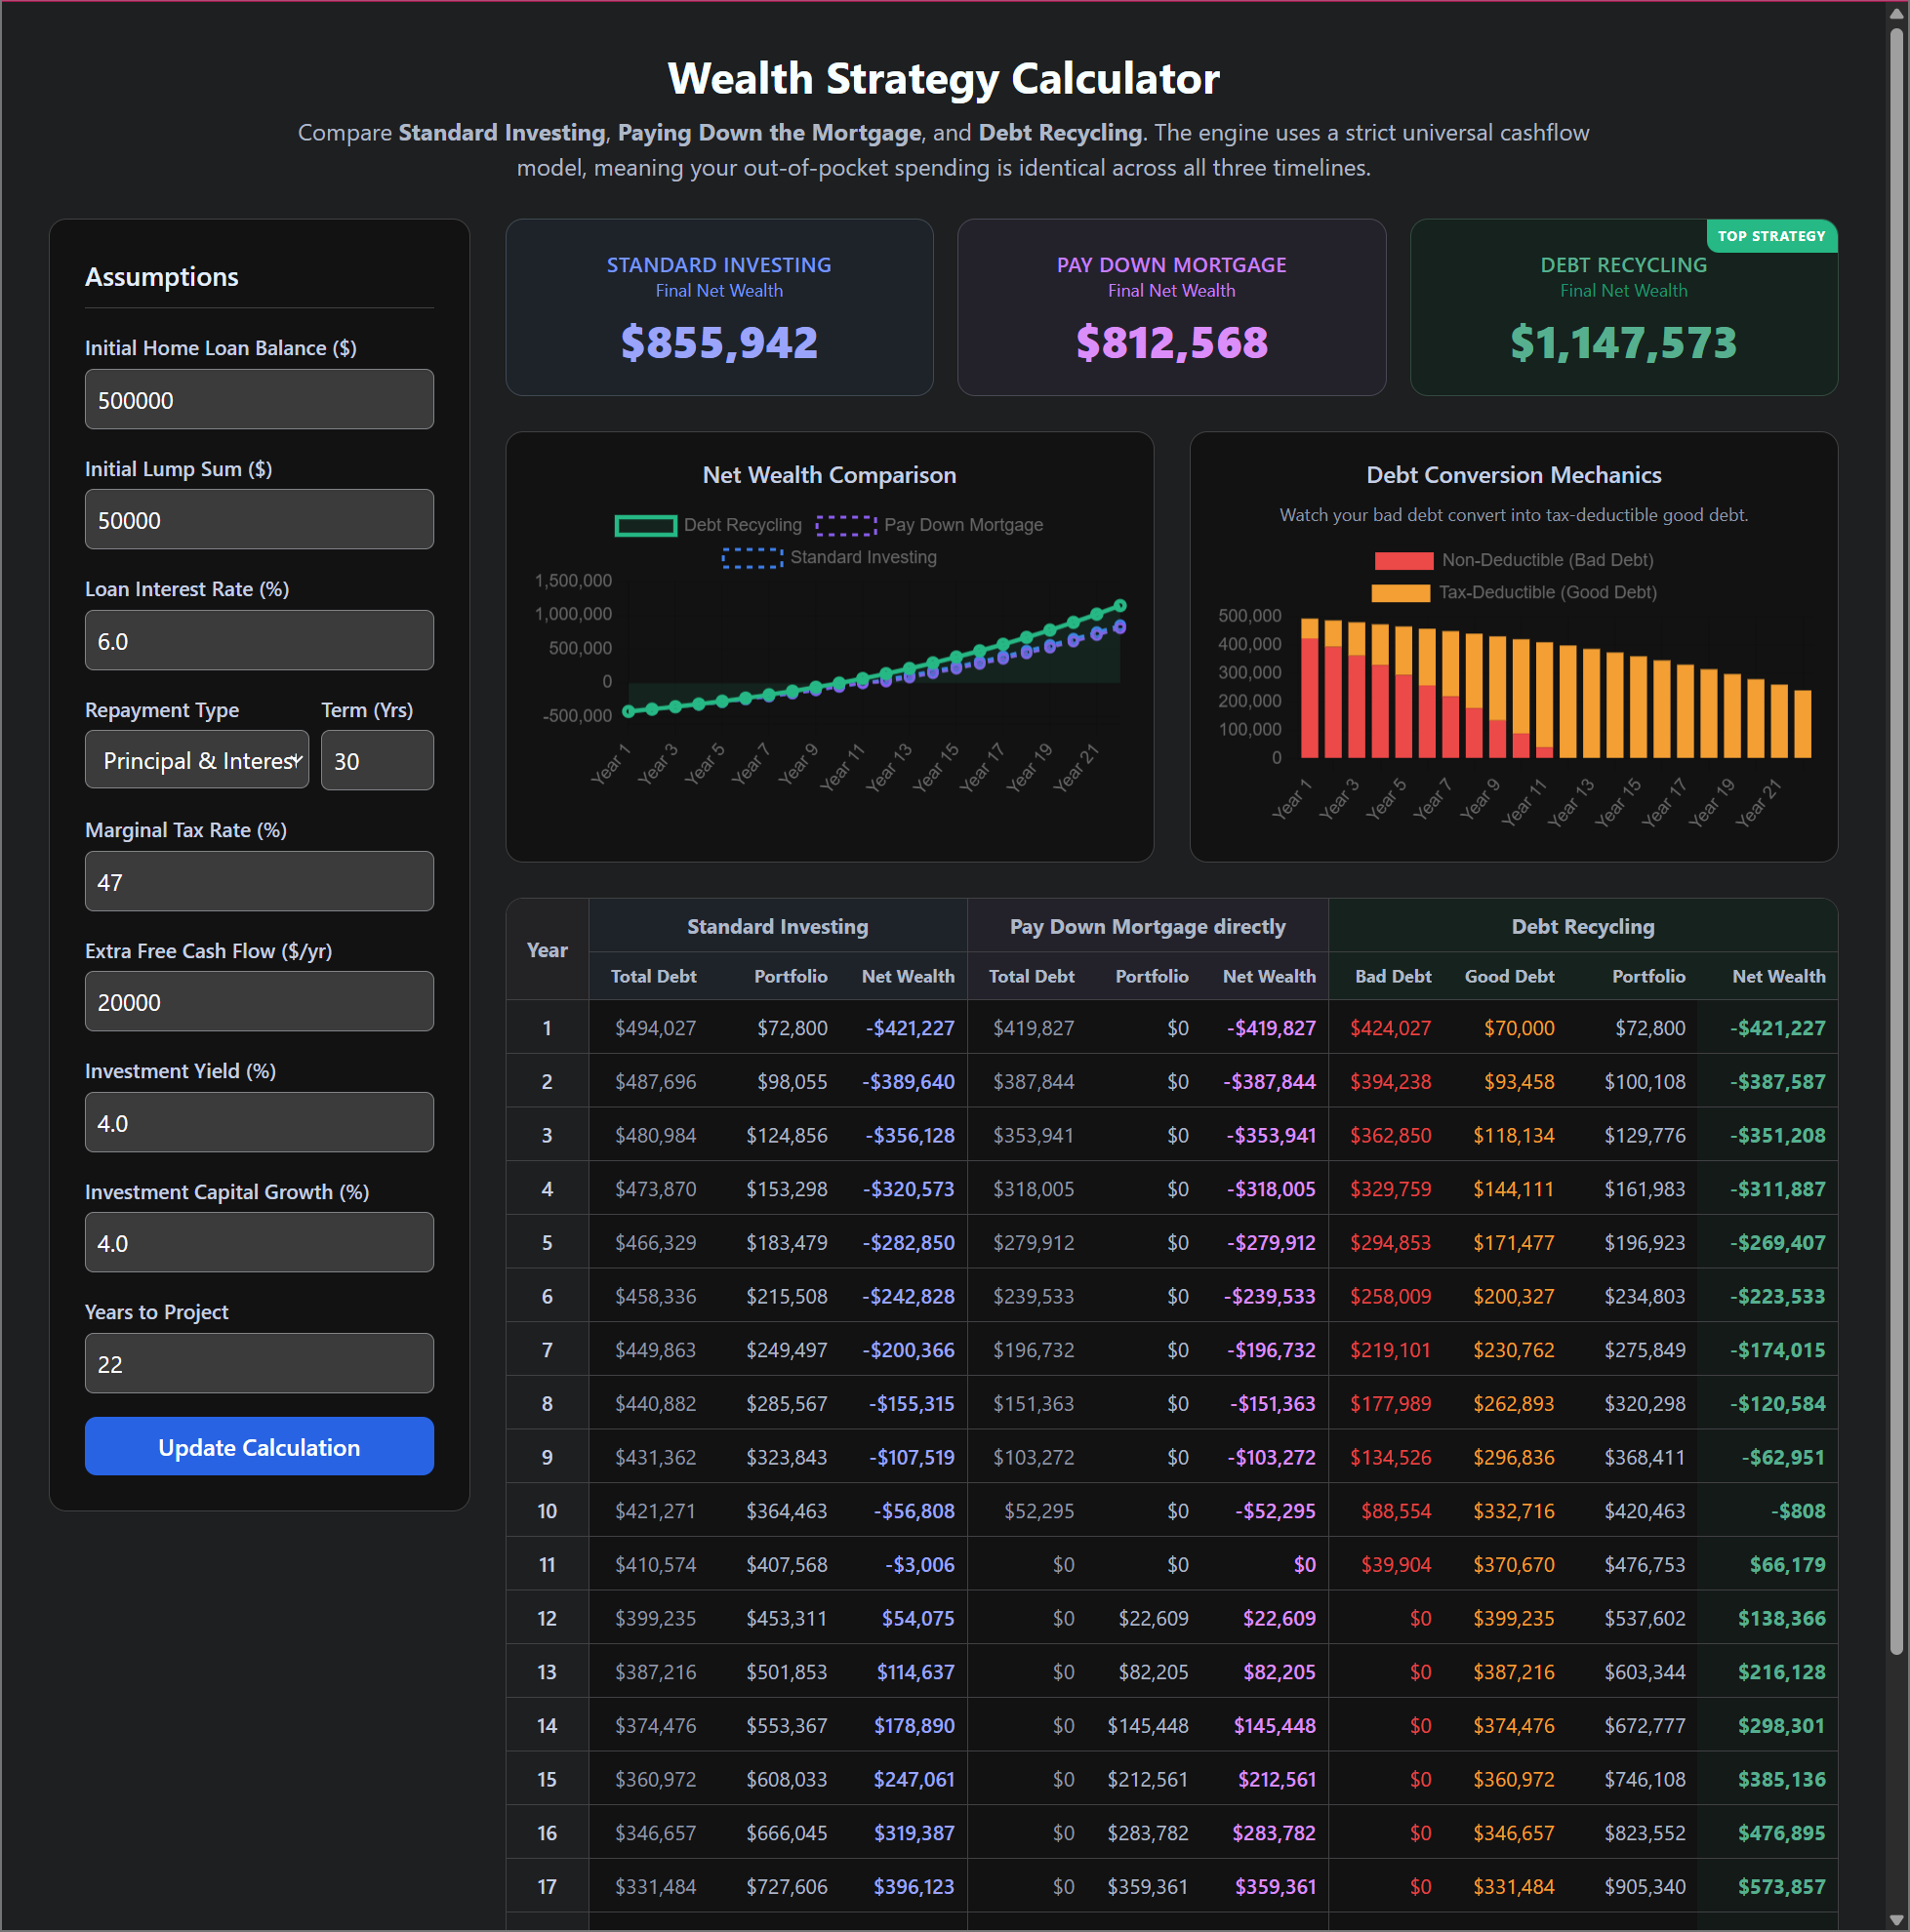Click the Standard Investing table header

coord(777,927)
